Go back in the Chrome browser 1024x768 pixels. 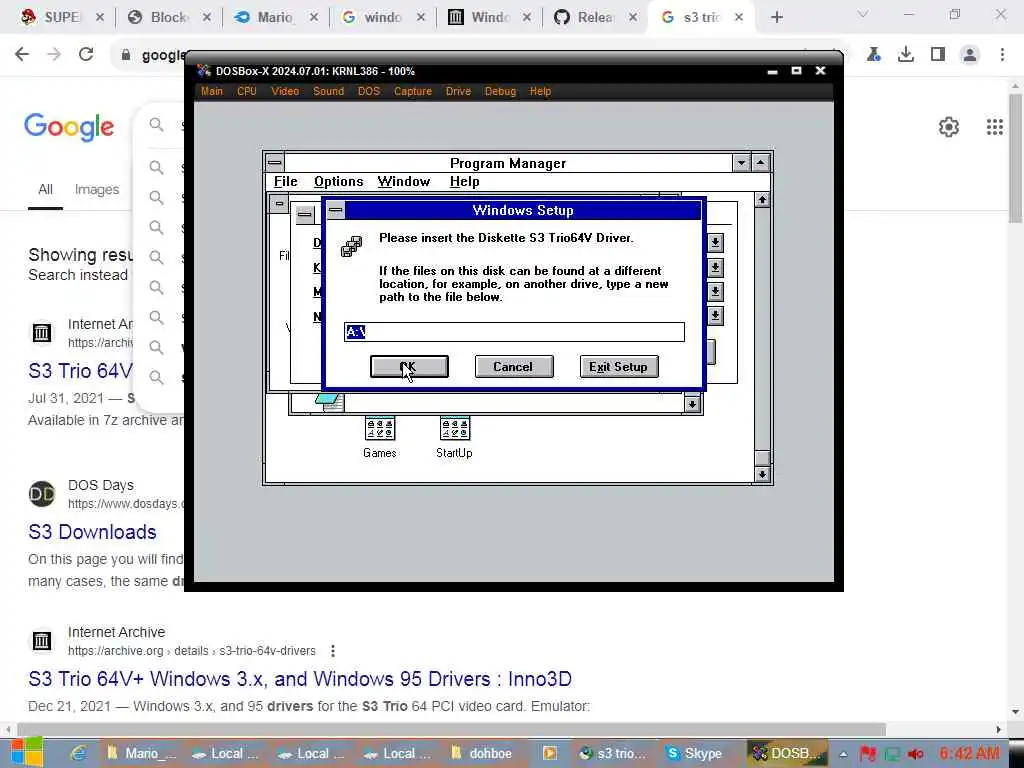22,54
